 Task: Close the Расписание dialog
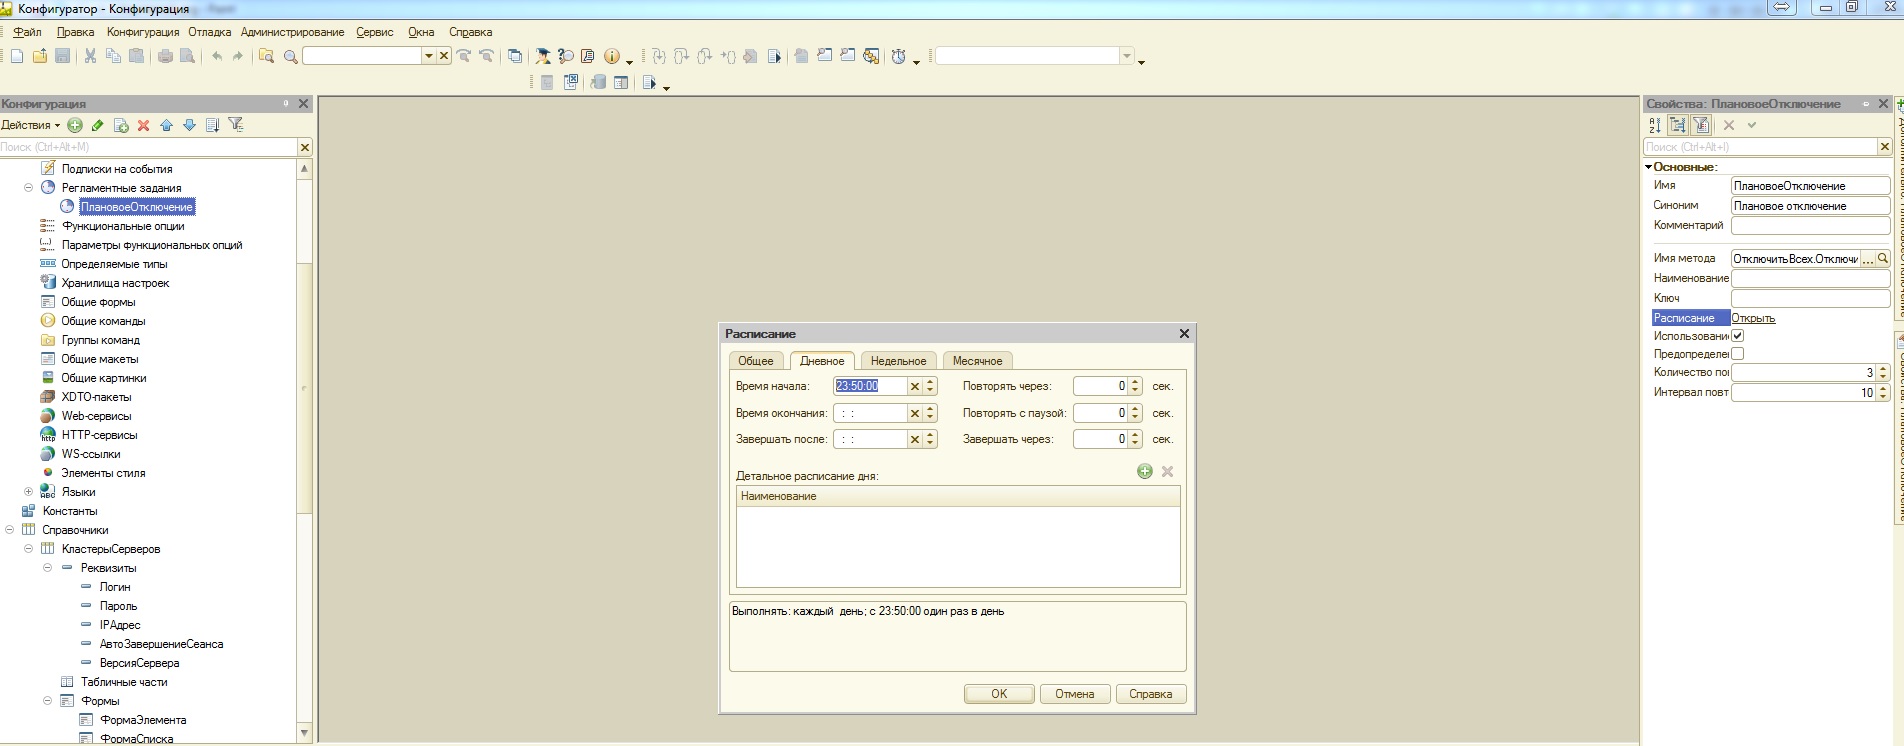click(1184, 333)
